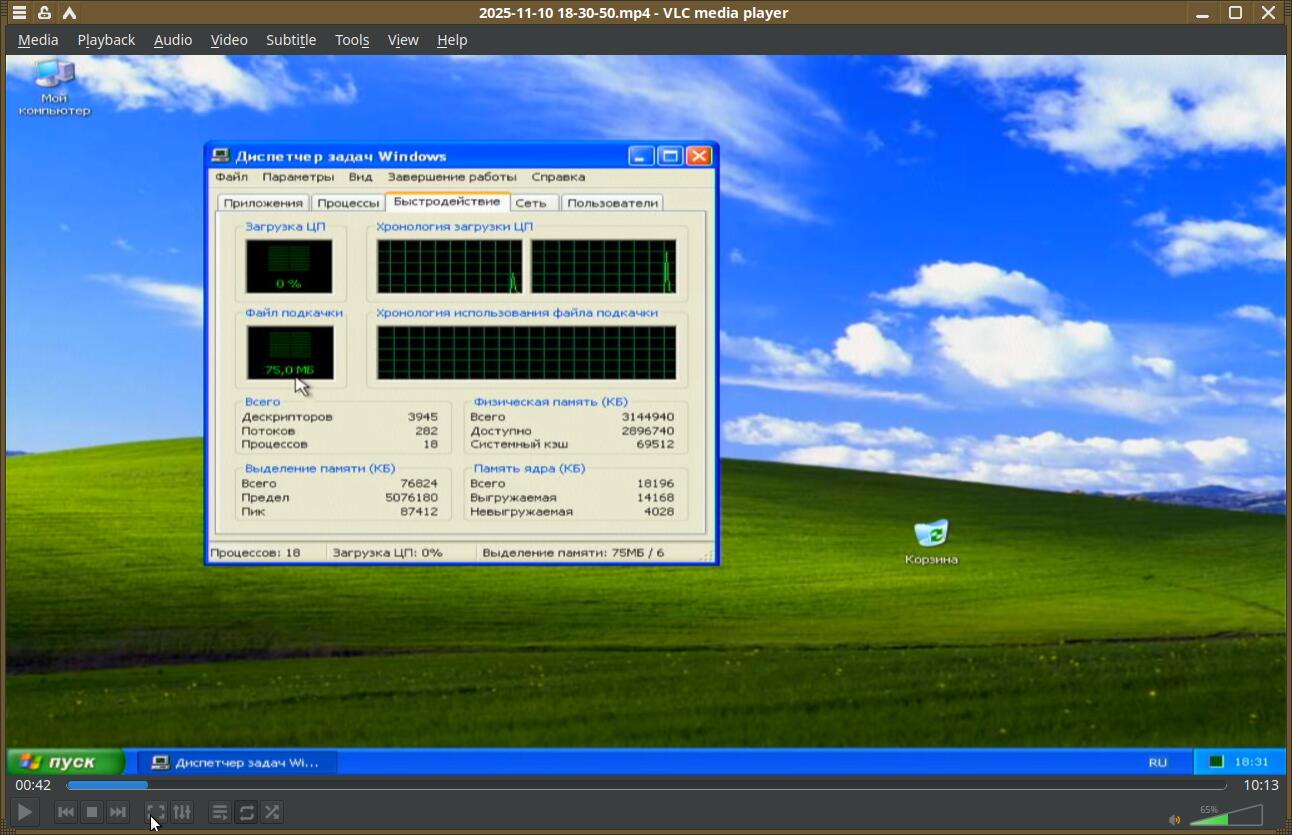Image resolution: width=1292 pixels, height=835 pixels.
Task: Expand the Audio menu
Action: 172,40
